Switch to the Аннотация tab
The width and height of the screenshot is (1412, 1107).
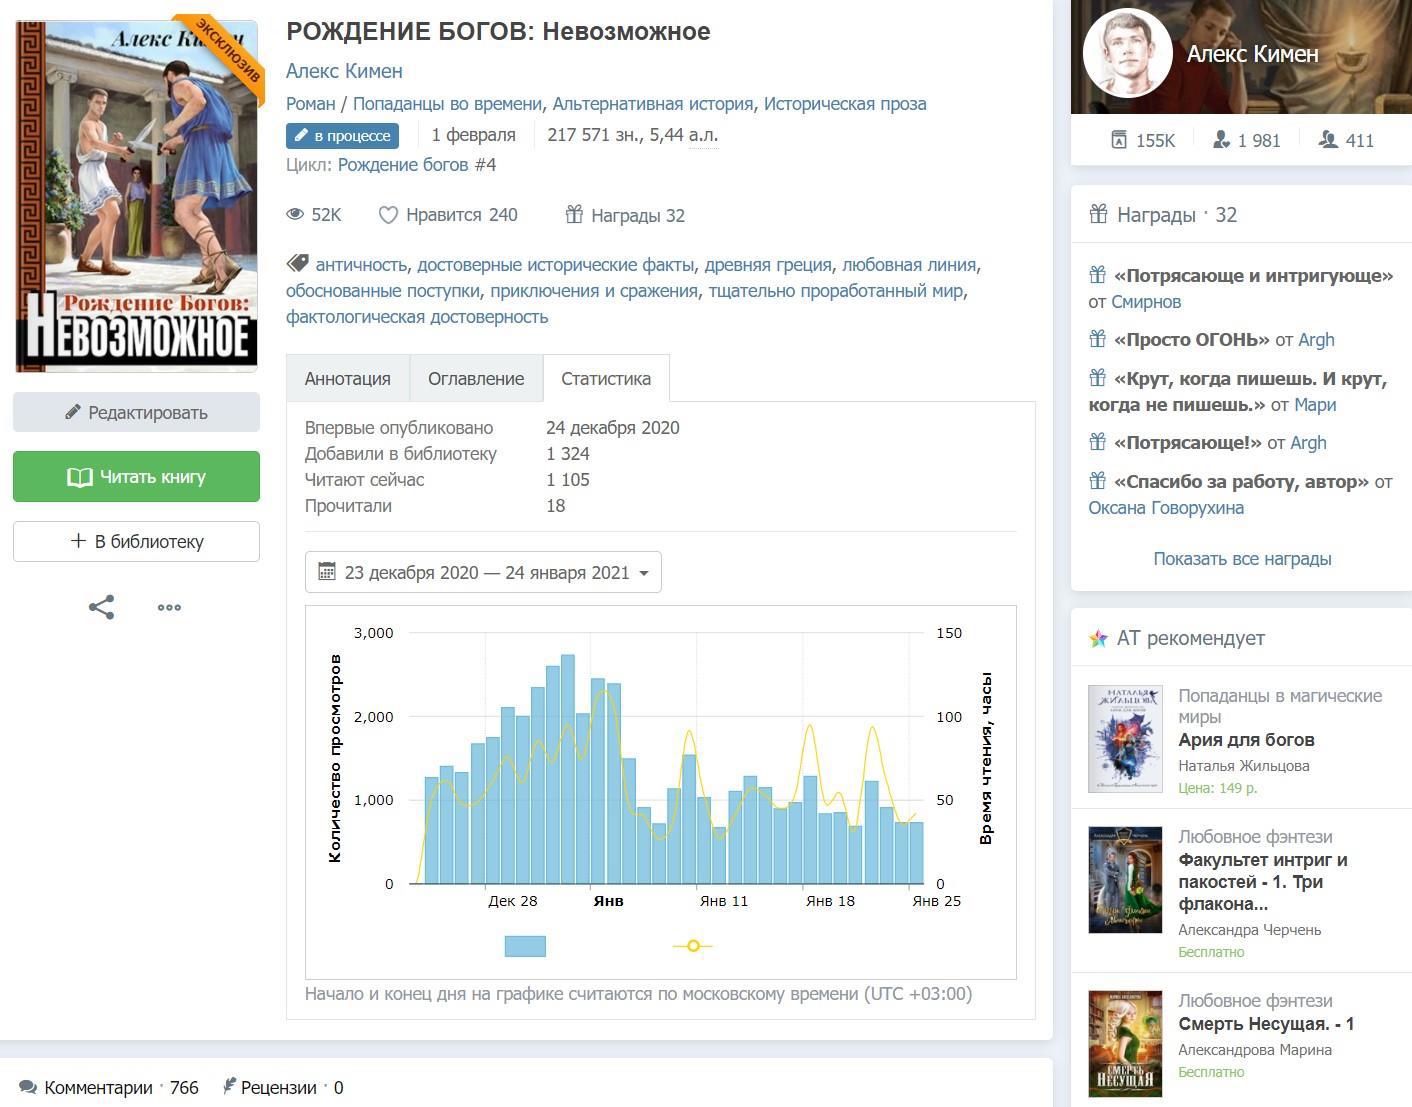[x=347, y=379]
